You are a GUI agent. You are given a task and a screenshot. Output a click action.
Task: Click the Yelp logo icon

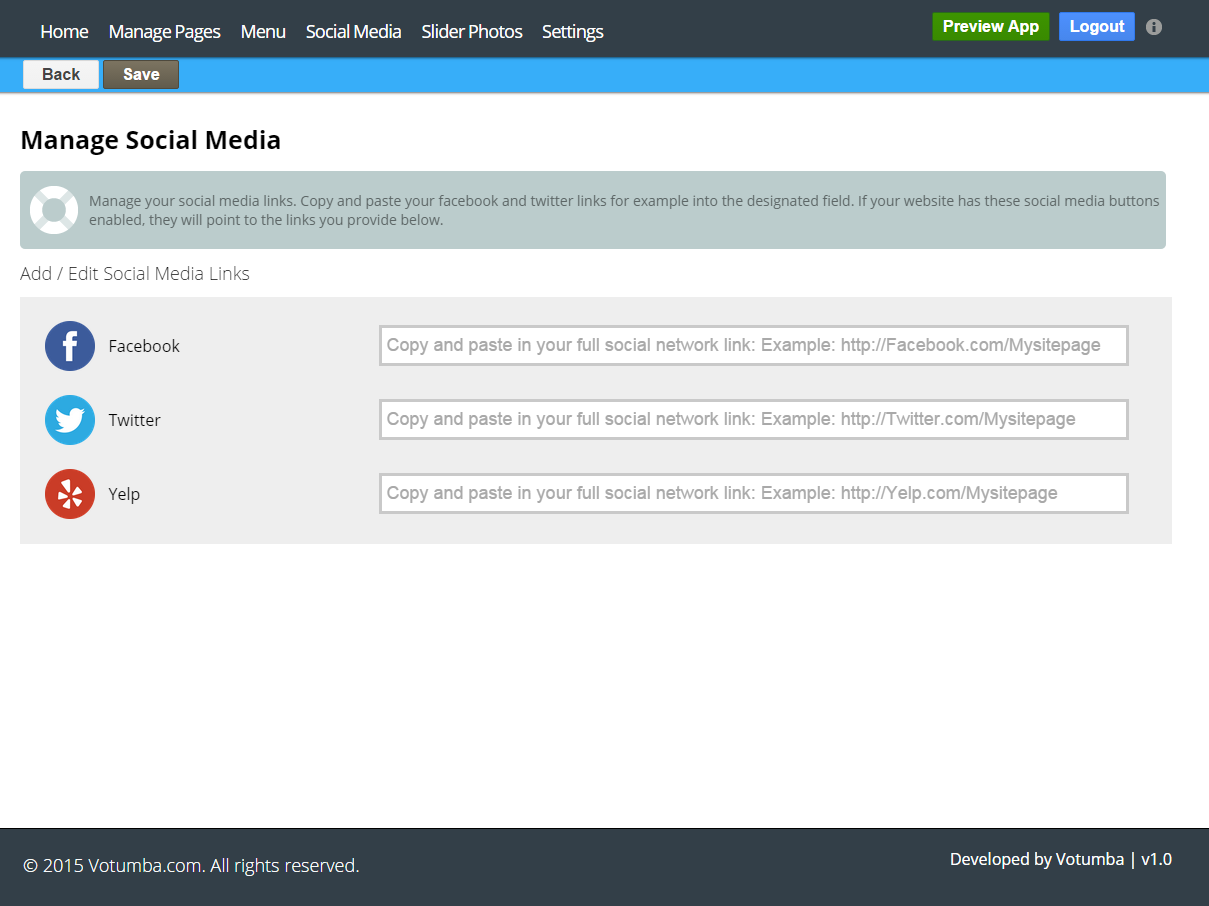(x=70, y=494)
